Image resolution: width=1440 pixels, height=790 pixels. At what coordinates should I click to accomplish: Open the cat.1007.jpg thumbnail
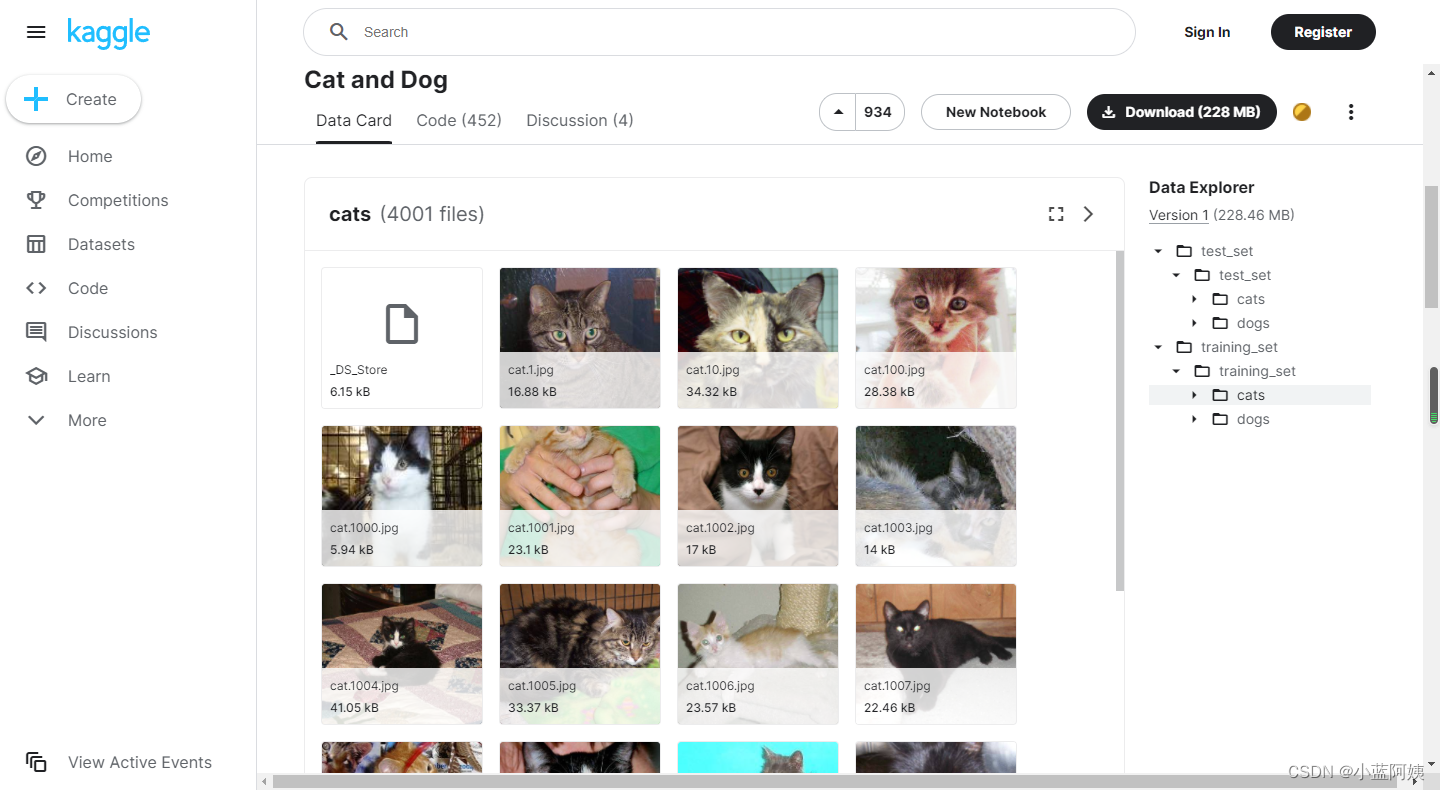coord(936,654)
